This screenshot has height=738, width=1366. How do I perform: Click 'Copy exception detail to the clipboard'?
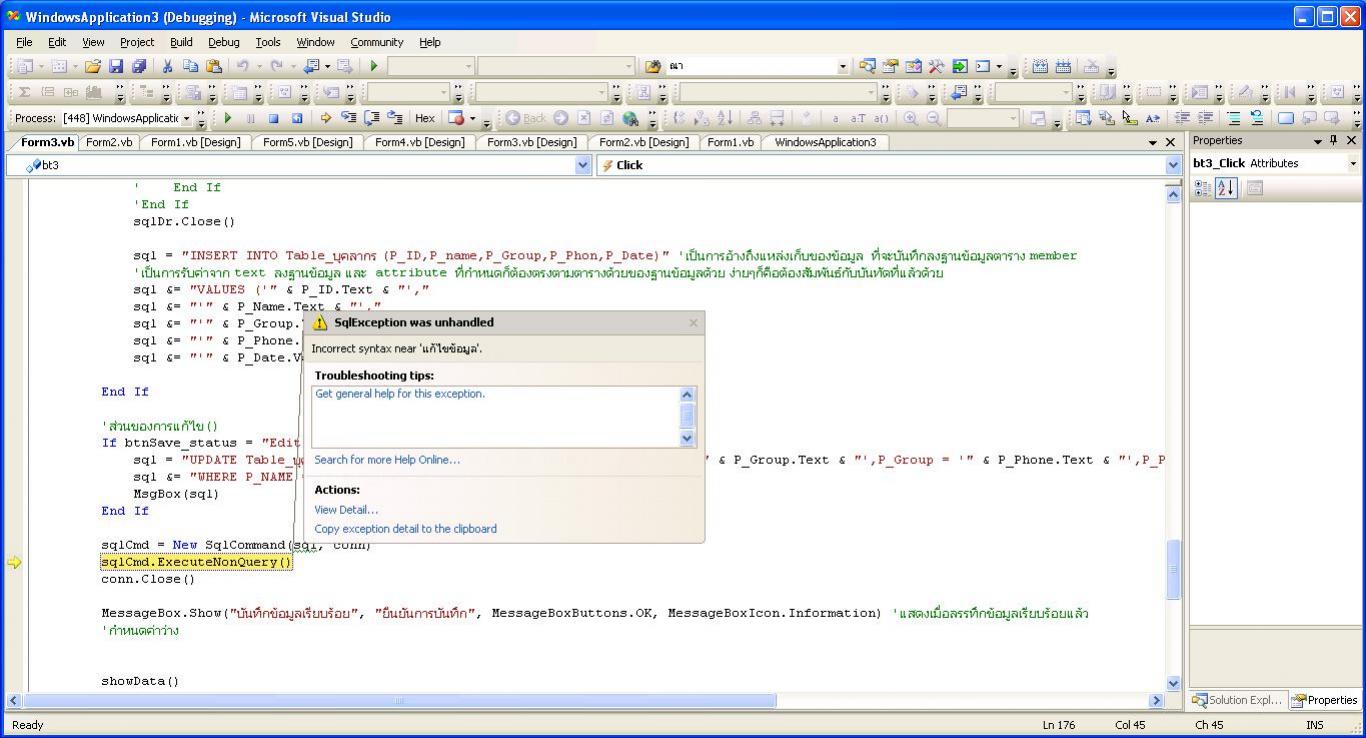pyautogui.click(x=405, y=529)
